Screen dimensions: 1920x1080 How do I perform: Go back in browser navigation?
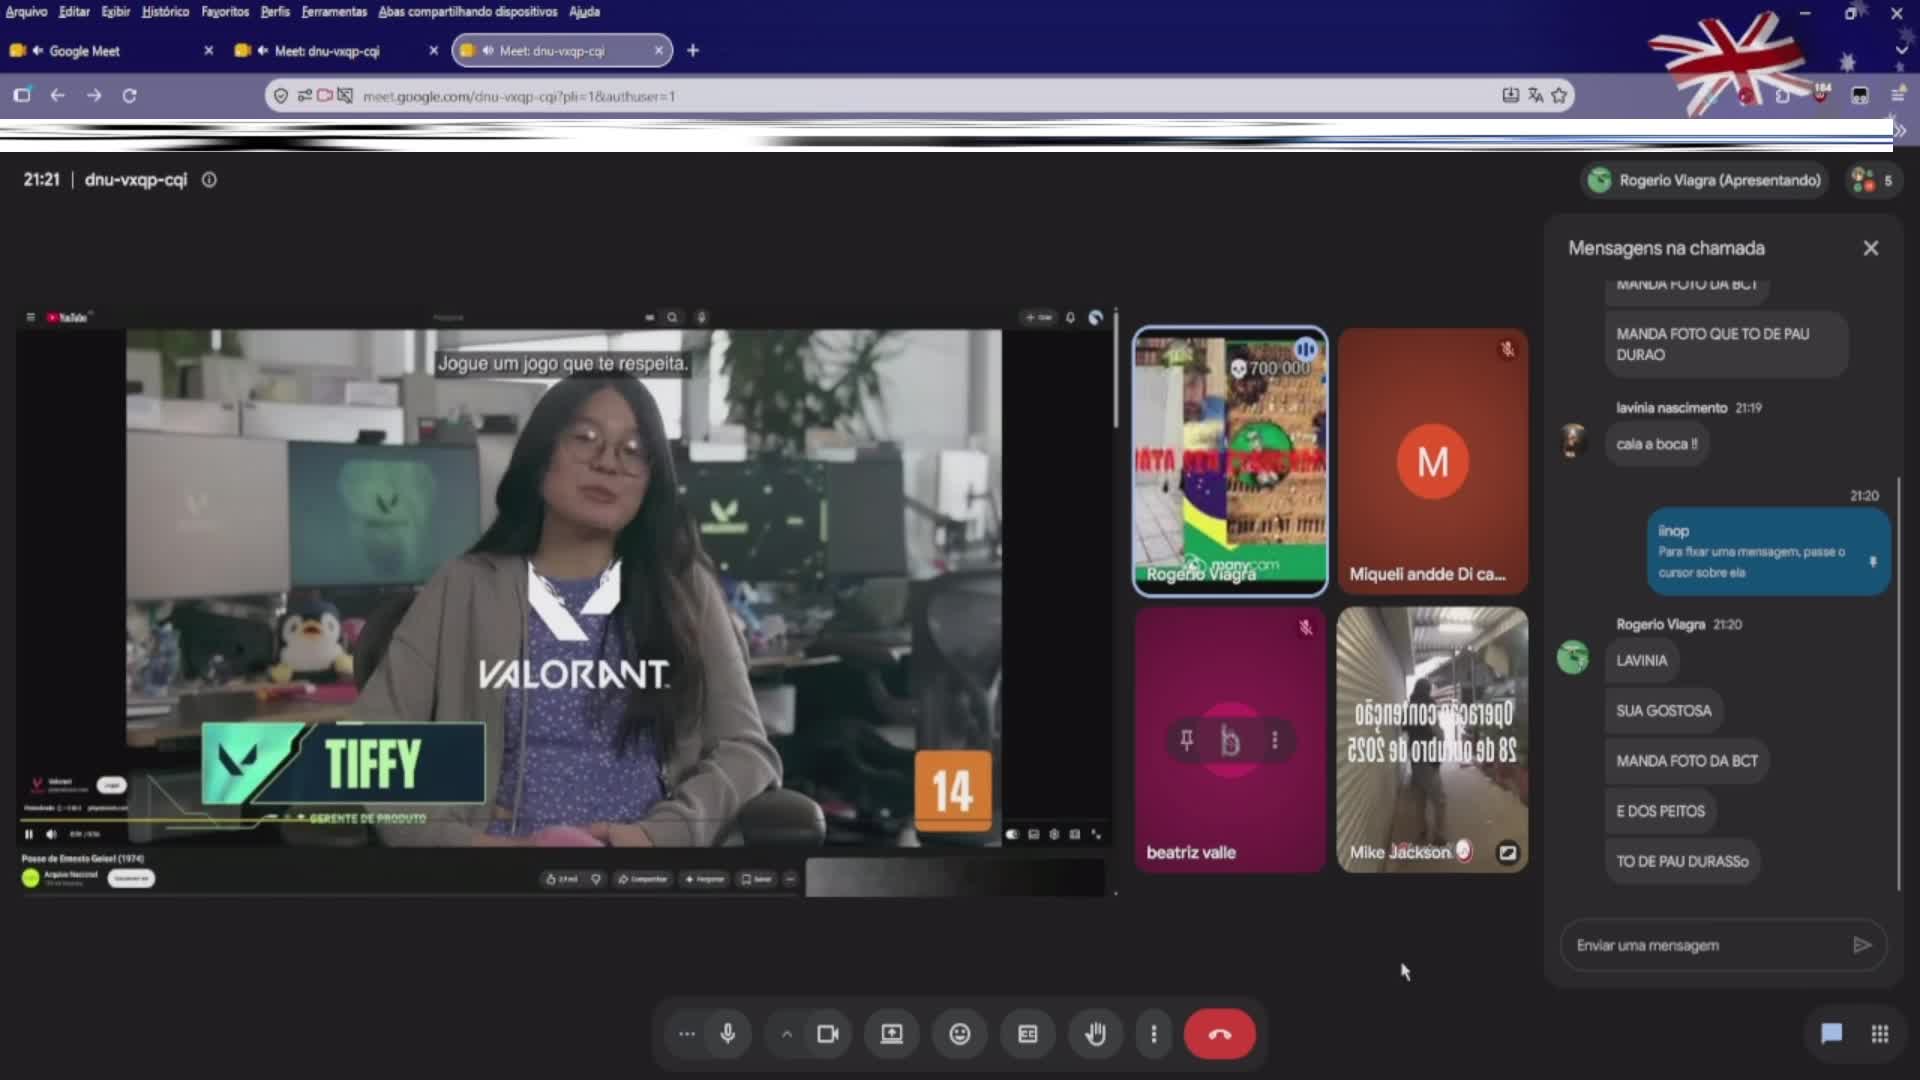click(x=57, y=96)
